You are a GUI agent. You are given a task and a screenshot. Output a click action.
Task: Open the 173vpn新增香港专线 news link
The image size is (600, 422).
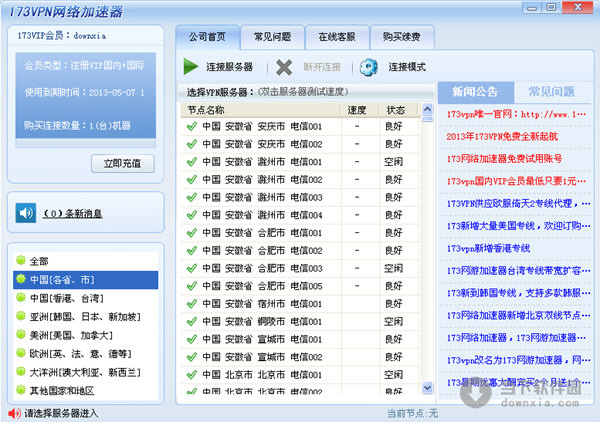pos(488,247)
